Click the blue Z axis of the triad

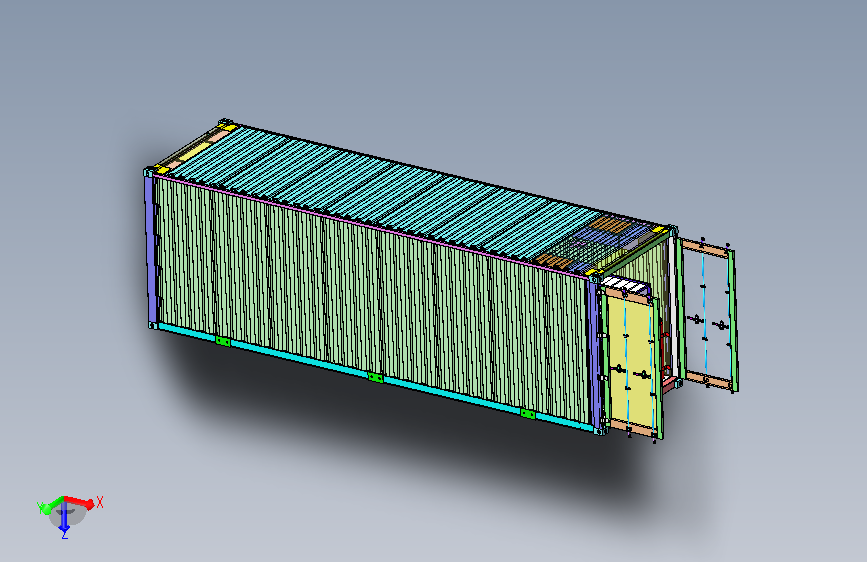[64, 516]
